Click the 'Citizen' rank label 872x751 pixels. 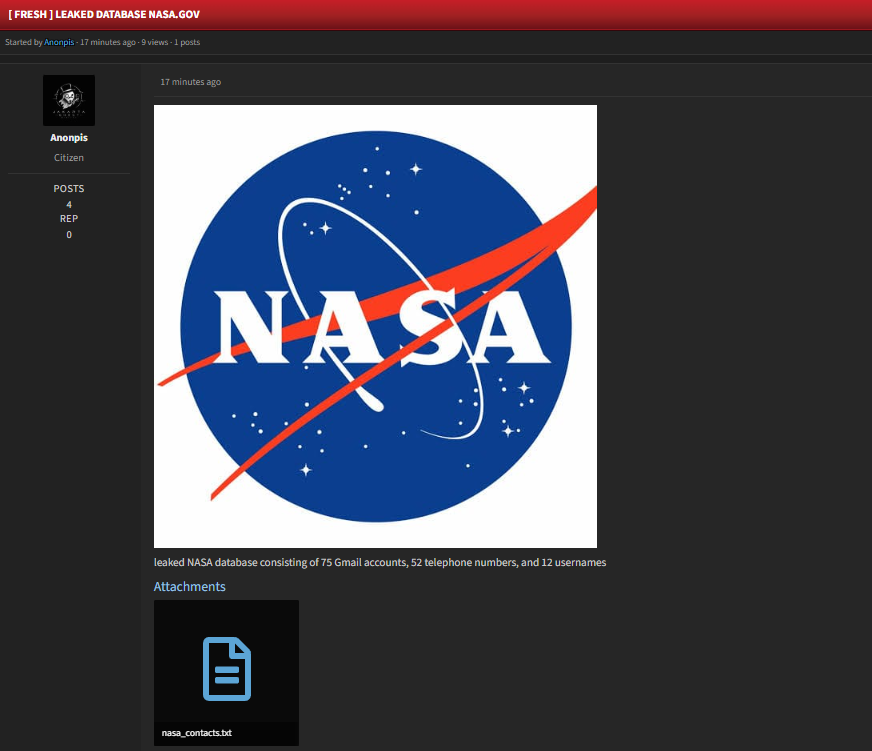(69, 157)
